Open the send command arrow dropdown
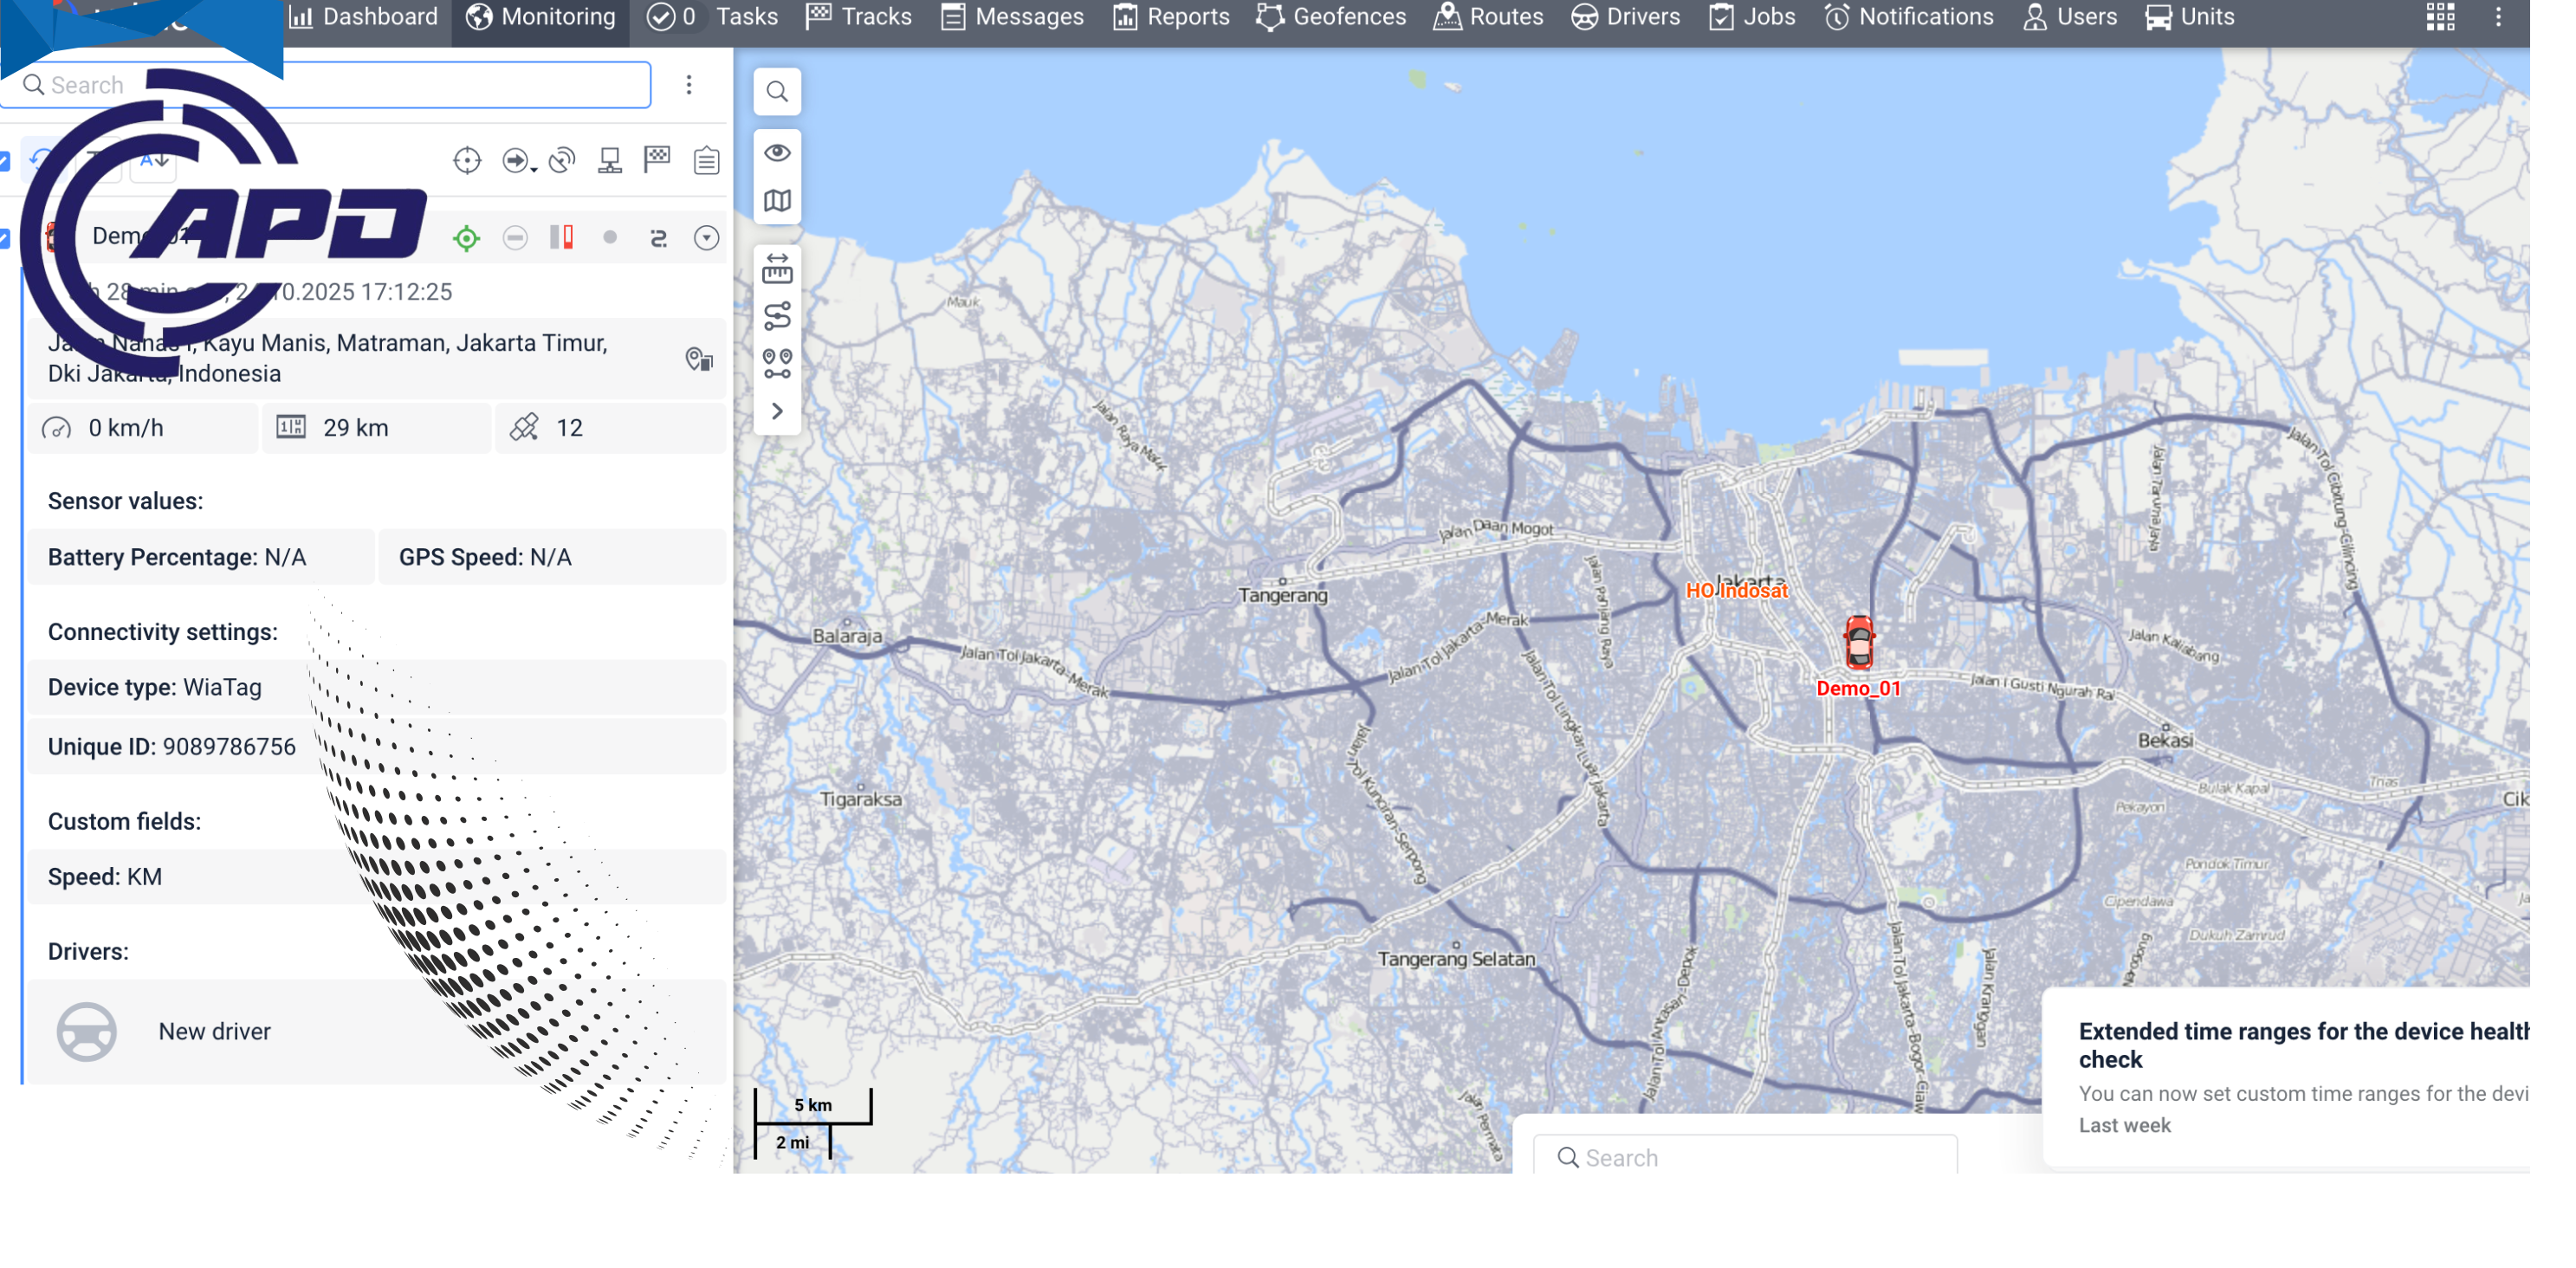The image size is (2576, 1268). (x=518, y=160)
